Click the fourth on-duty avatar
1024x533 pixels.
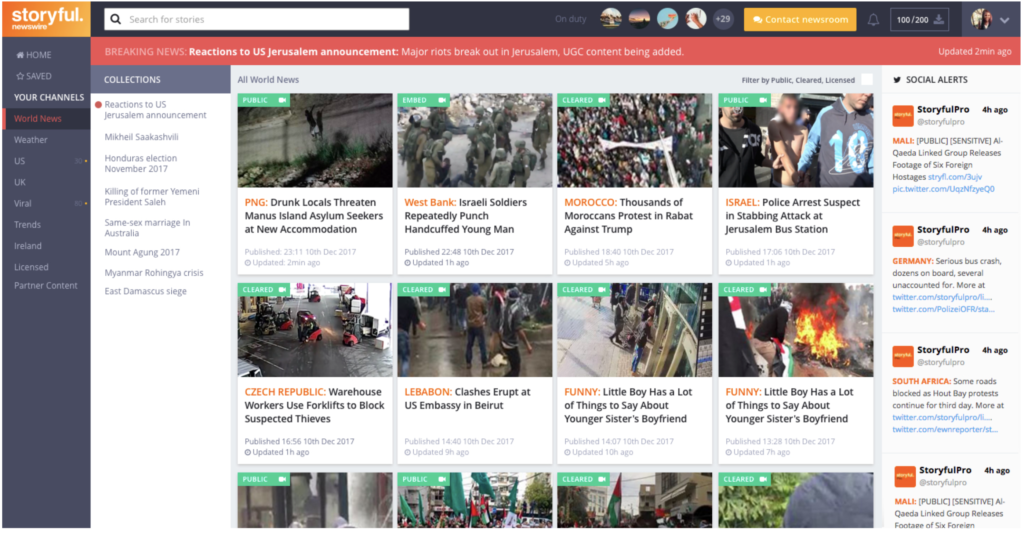696,19
